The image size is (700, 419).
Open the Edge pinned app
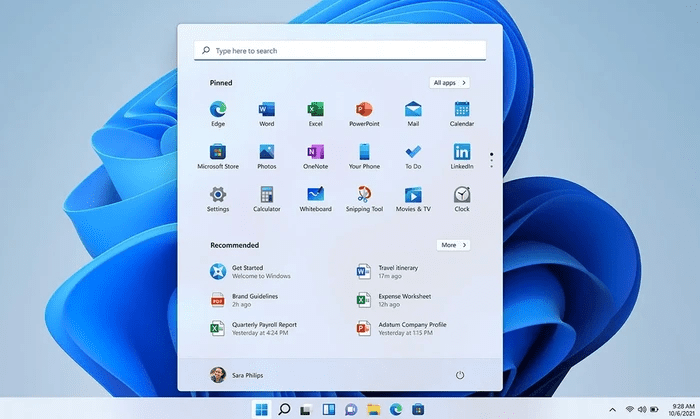pyautogui.click(x=218, y=114)
